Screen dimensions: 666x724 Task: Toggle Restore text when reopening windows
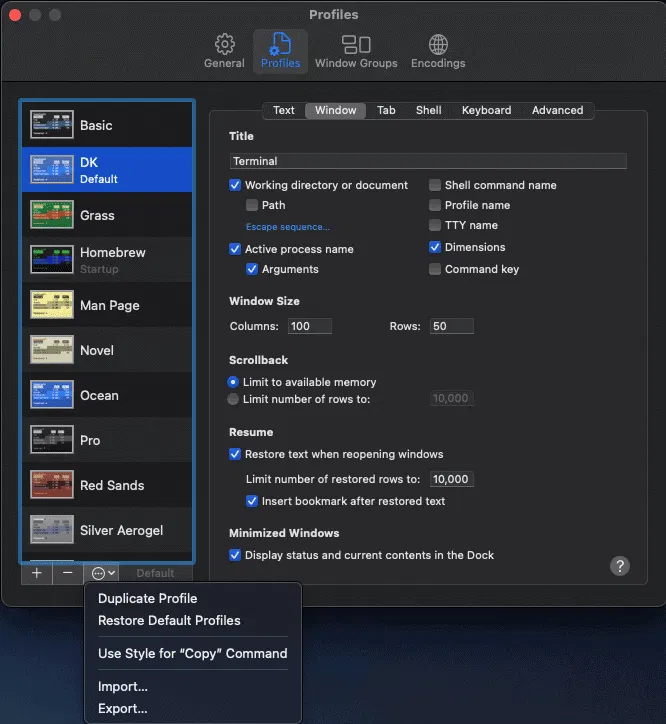[x=235, y=454]
